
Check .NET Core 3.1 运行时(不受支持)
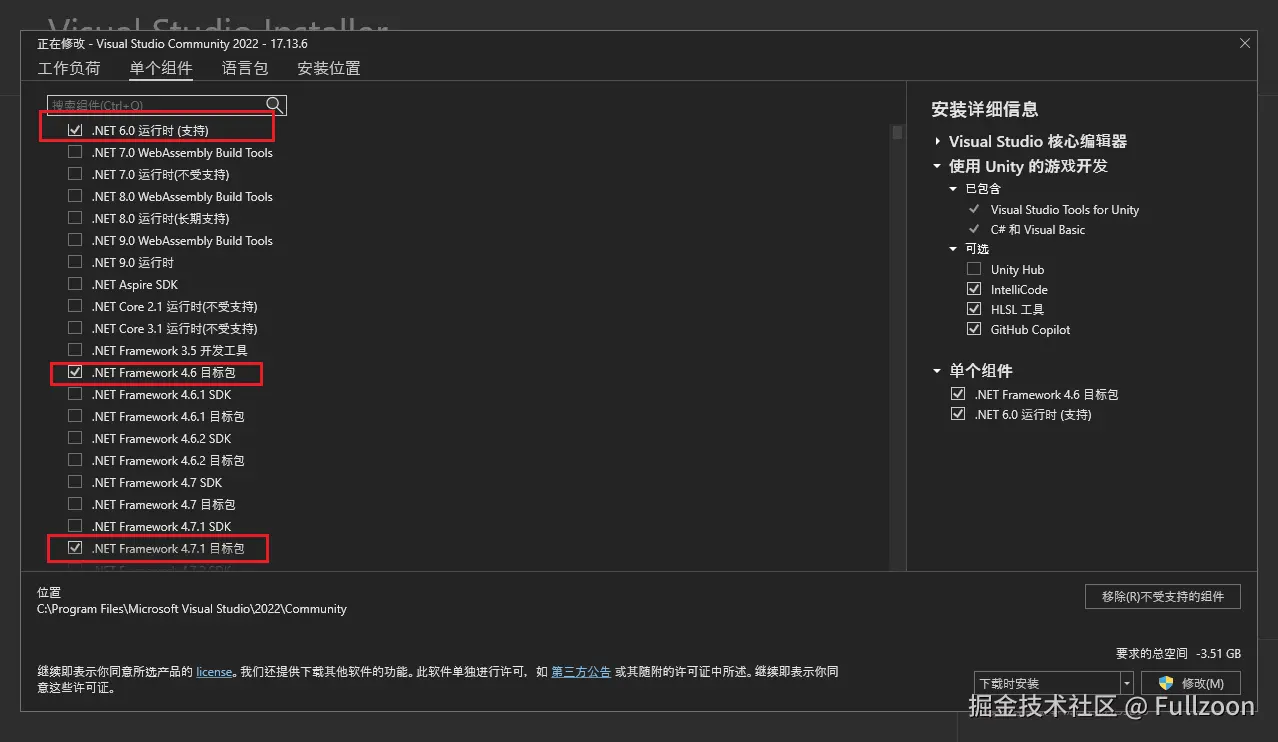[75, 329]
